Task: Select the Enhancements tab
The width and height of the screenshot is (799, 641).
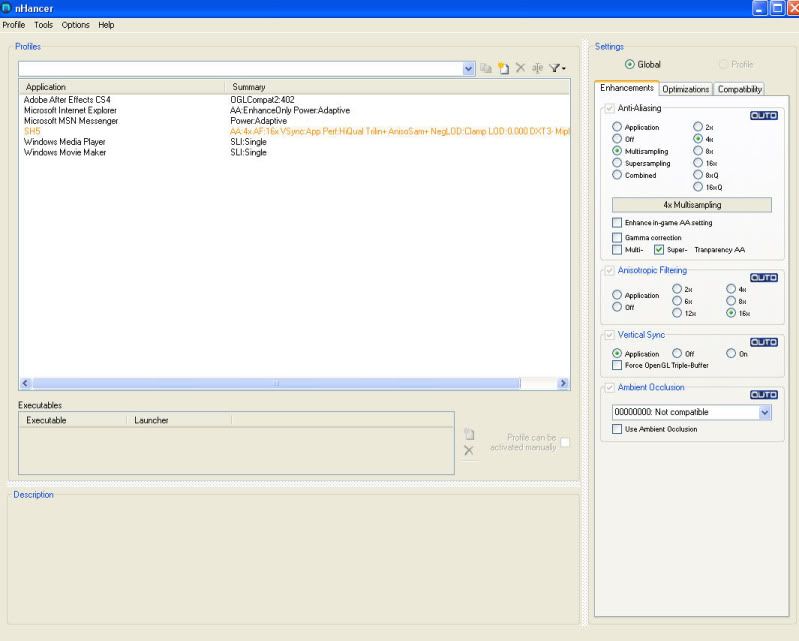Action: 627,88
